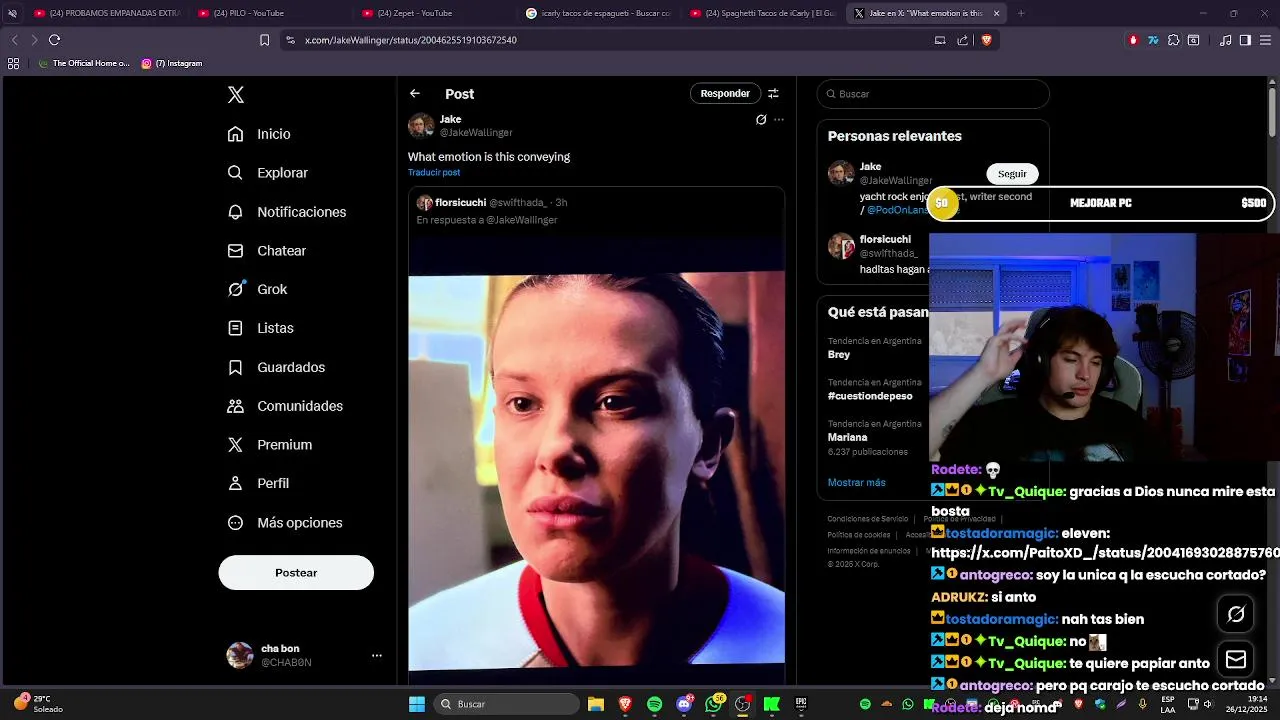
Task: Click the share icon in address bar
Action: coord(962,40)
